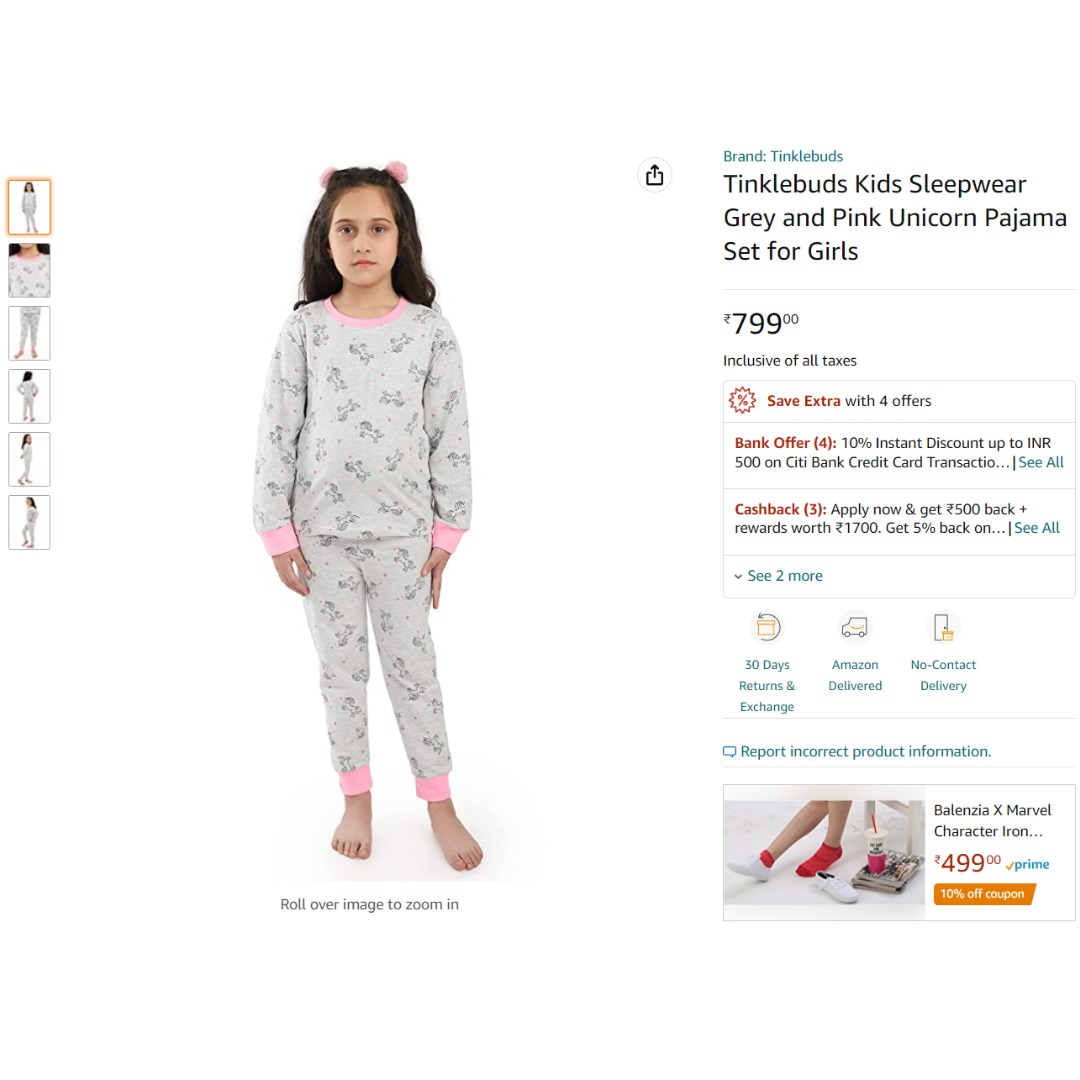
Task: Open the Brand: Tinklebuds link
Action: [782, 156]
